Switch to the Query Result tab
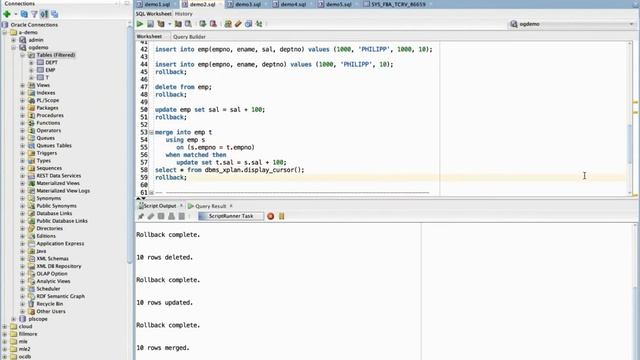 (x=210, y=206)
